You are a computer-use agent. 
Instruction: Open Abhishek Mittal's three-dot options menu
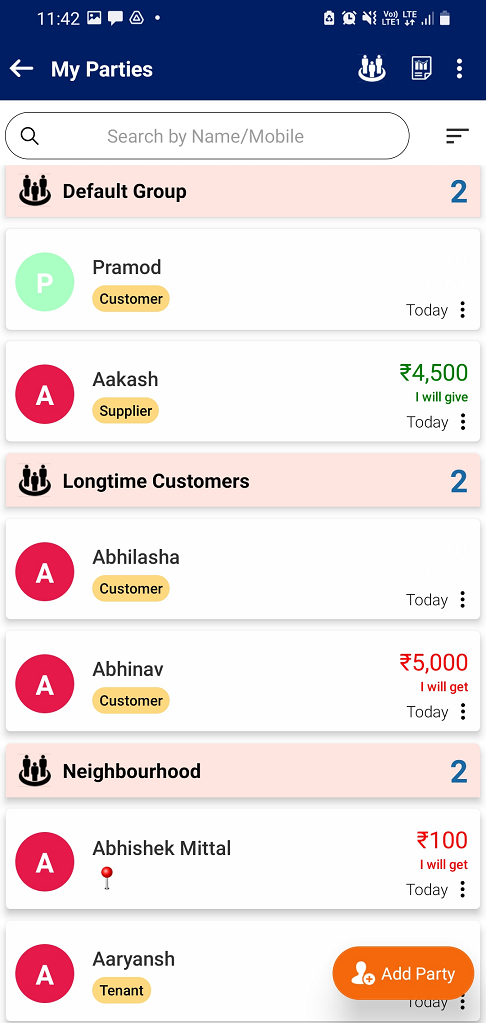(x=463, y=889)
